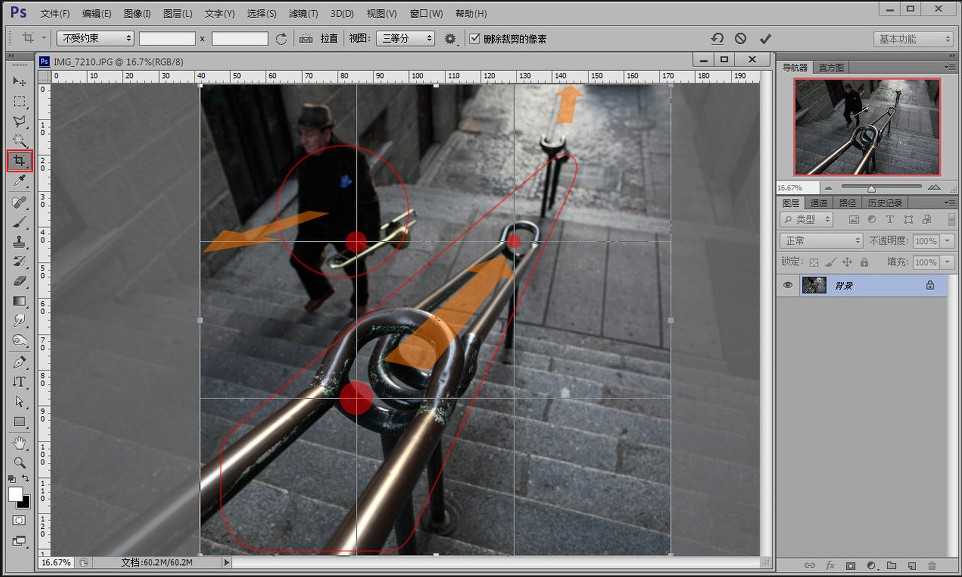
Task: Toggle type layer filter
Action: point(890,219)
